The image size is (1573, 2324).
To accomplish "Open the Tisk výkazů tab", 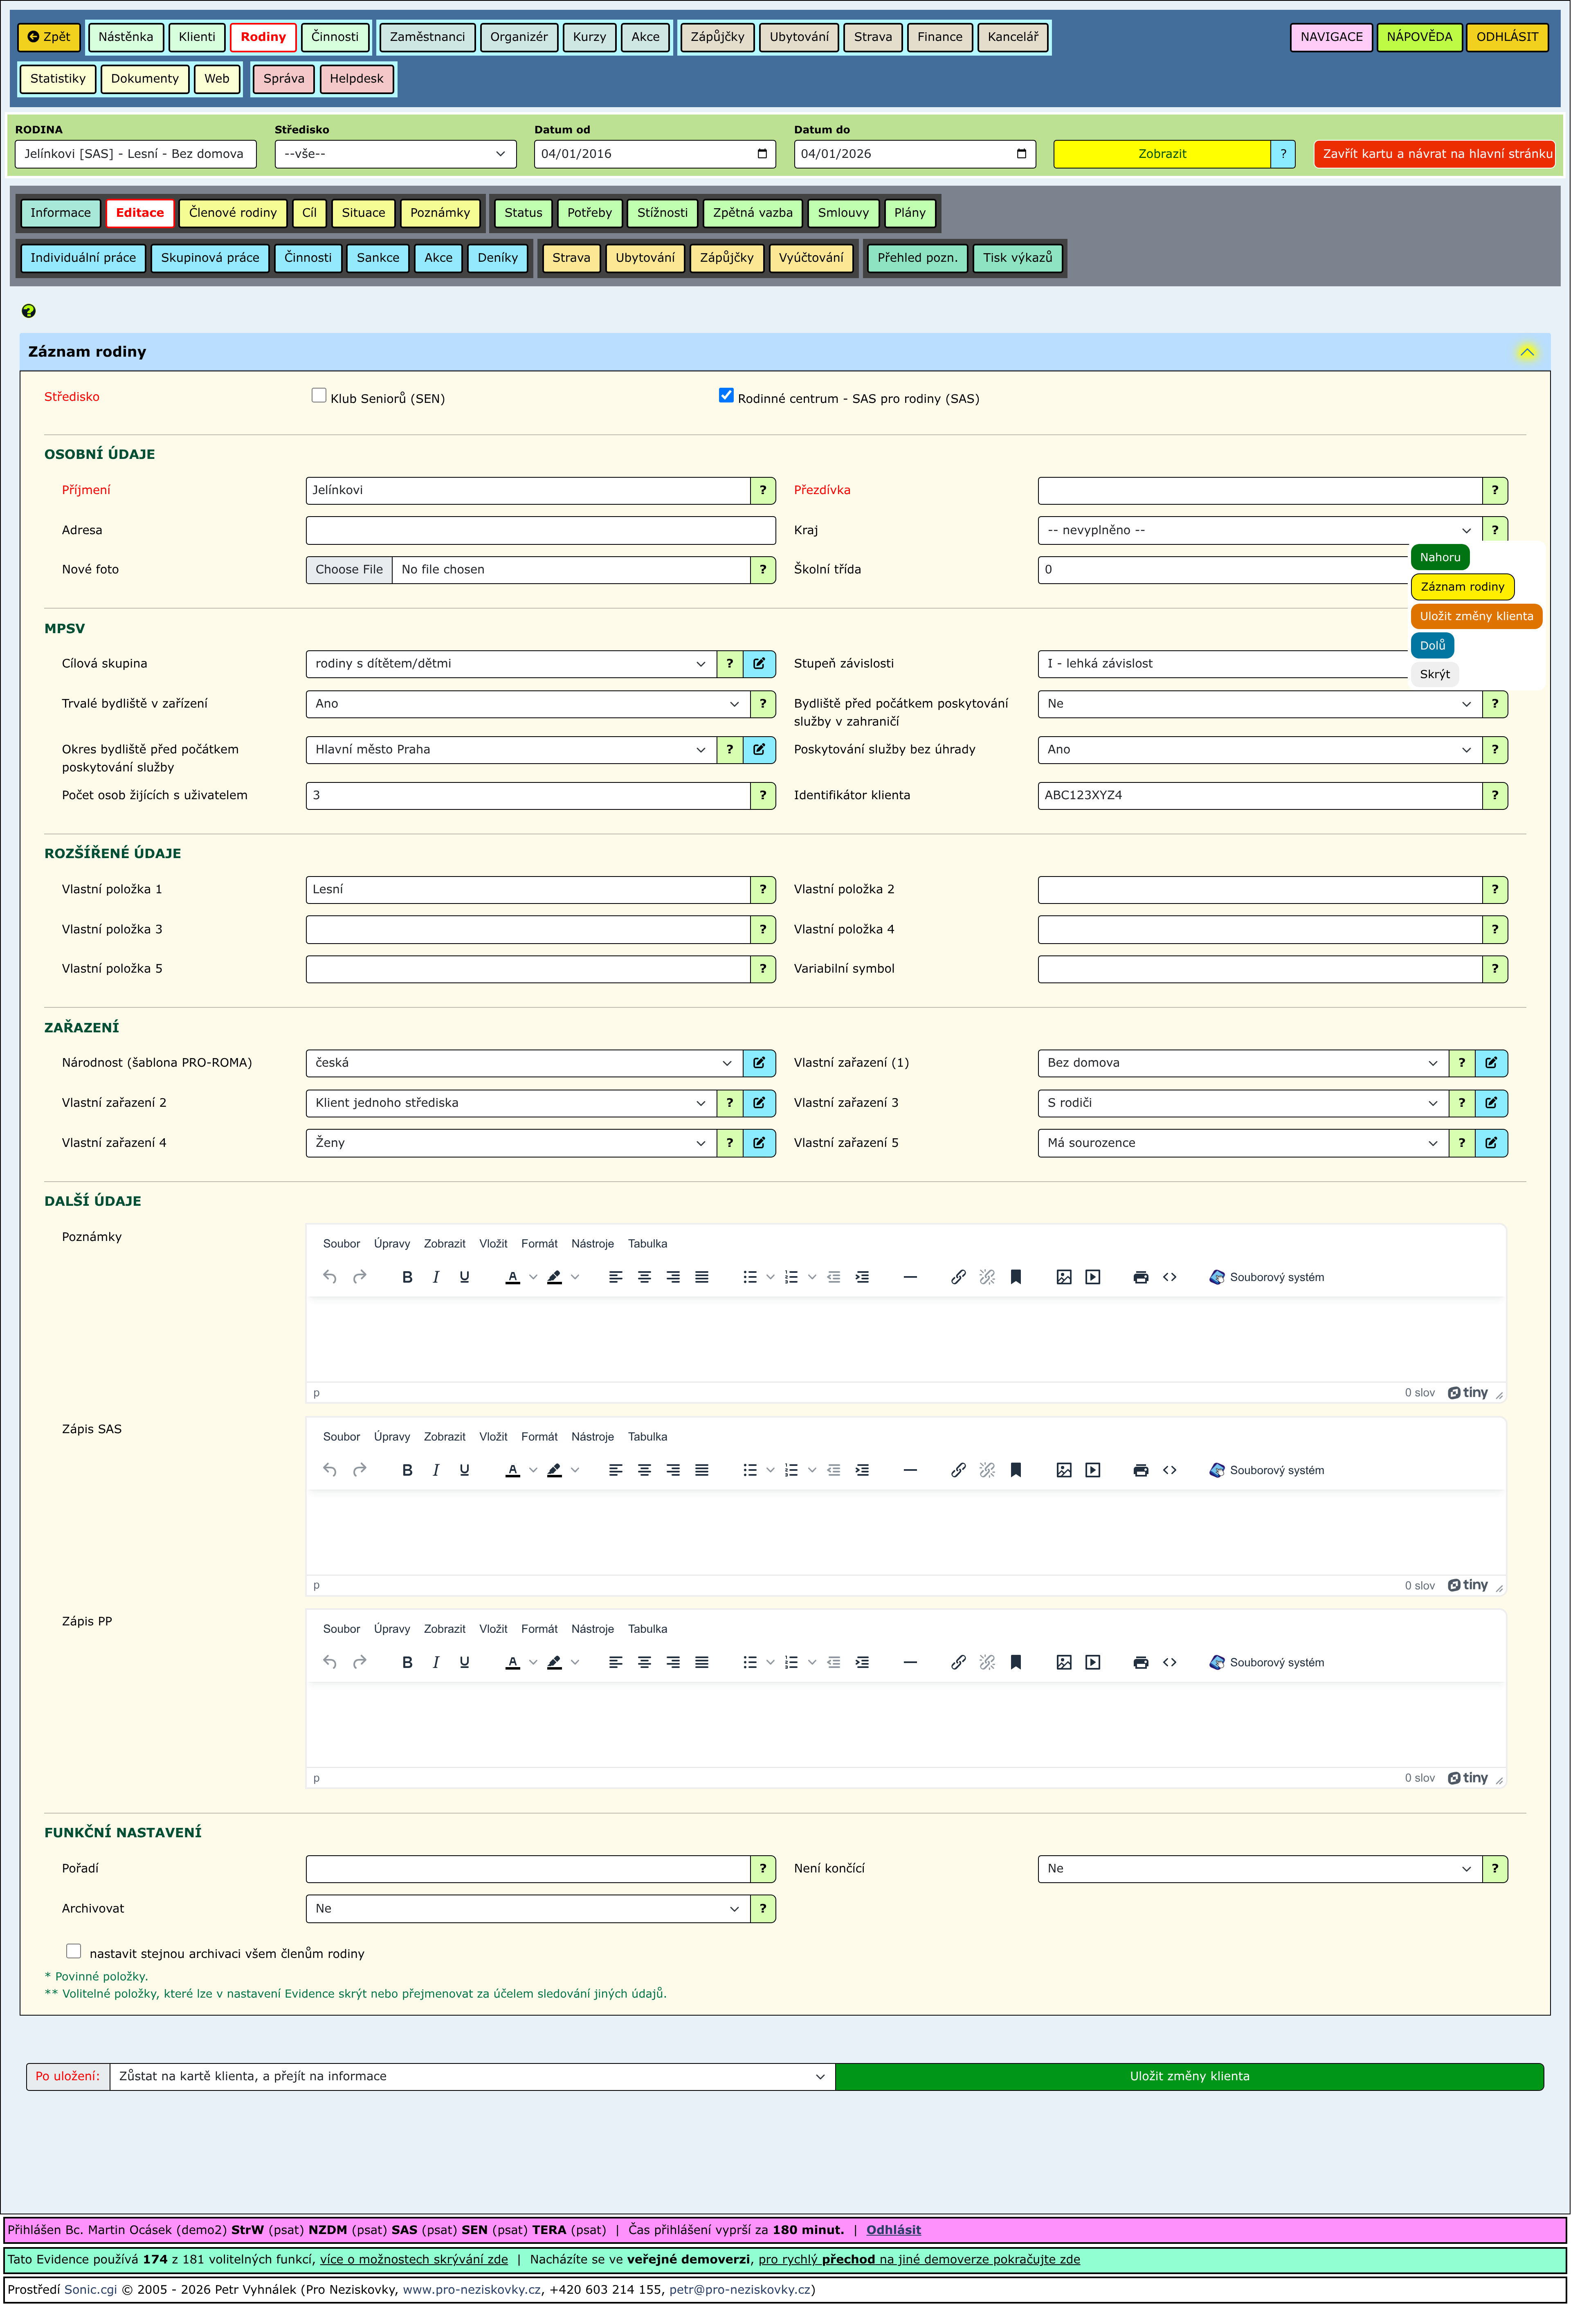I will point(1018,258).
